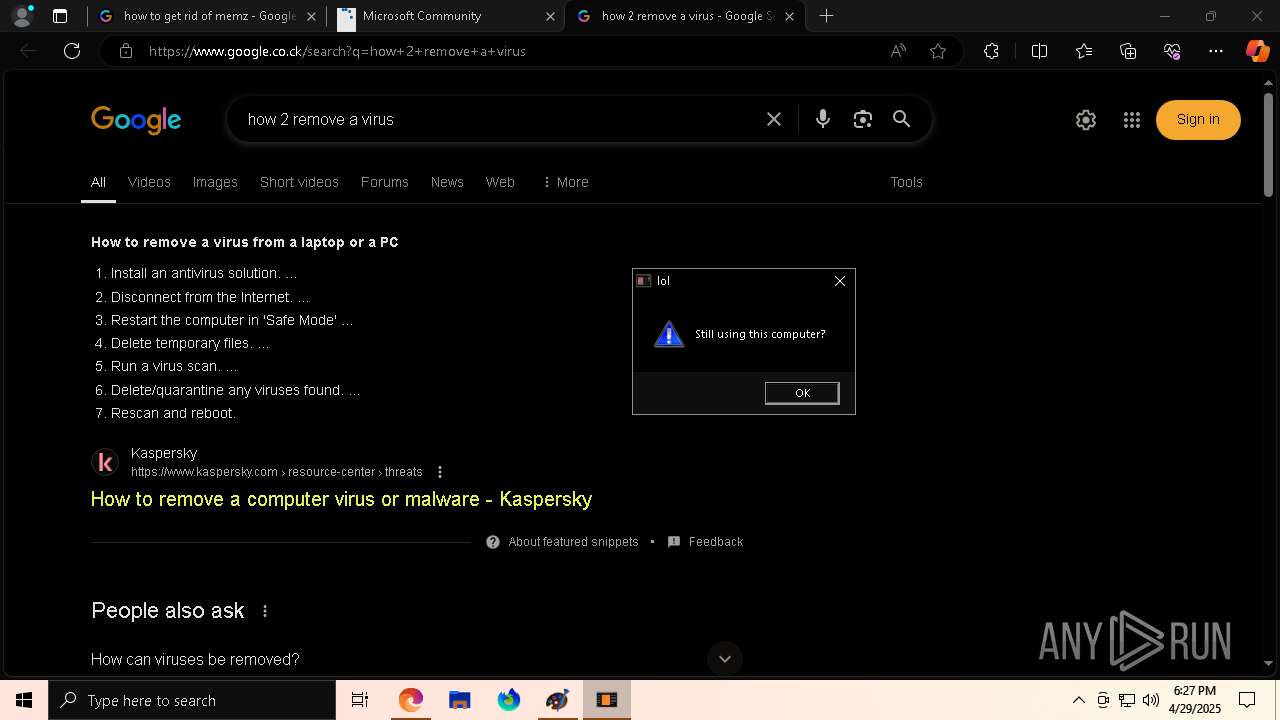Switch to Web results tab

500,182
